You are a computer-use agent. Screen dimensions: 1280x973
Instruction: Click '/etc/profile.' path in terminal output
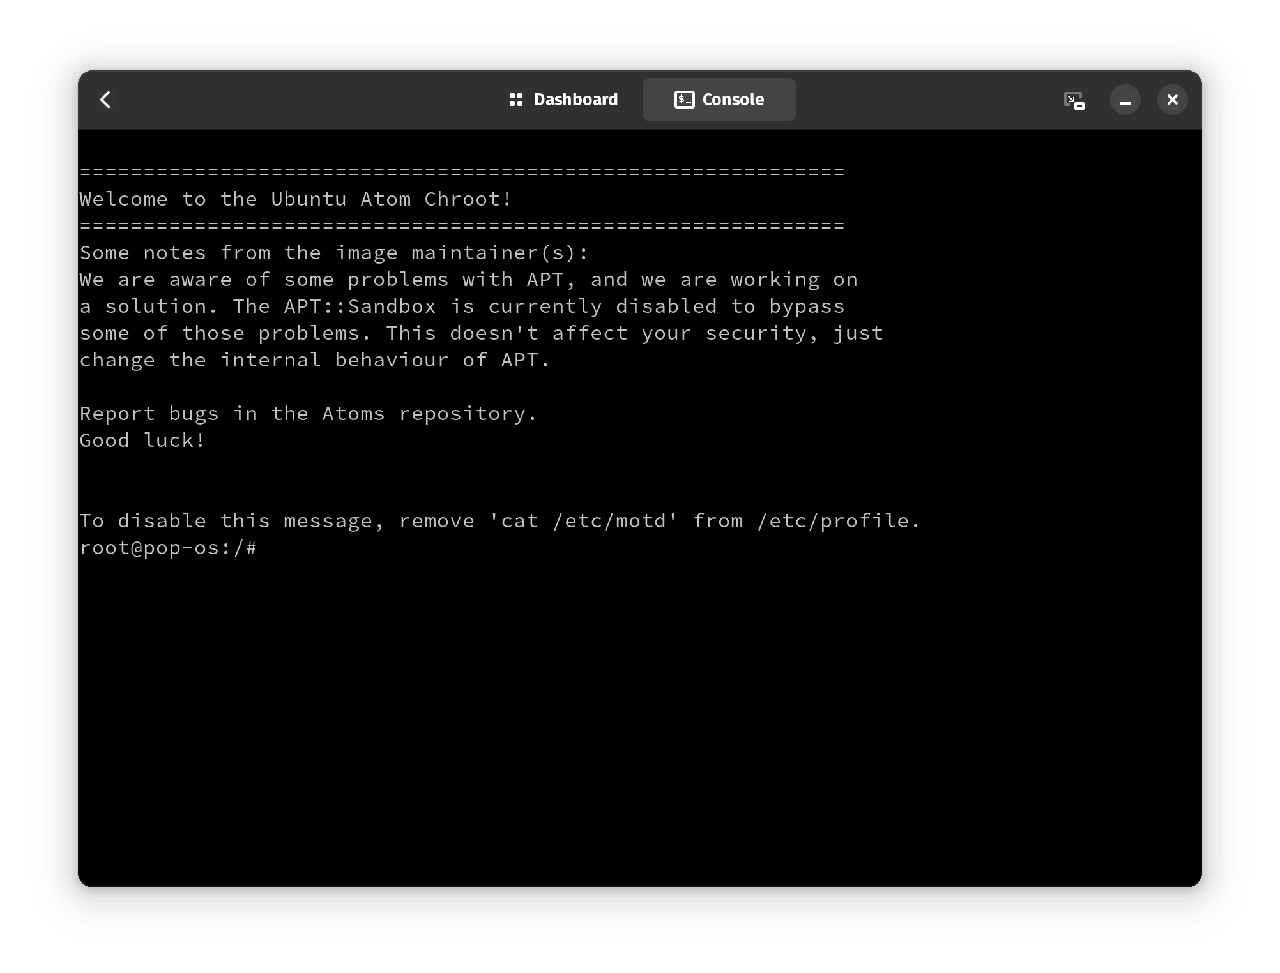pos(838,521)
